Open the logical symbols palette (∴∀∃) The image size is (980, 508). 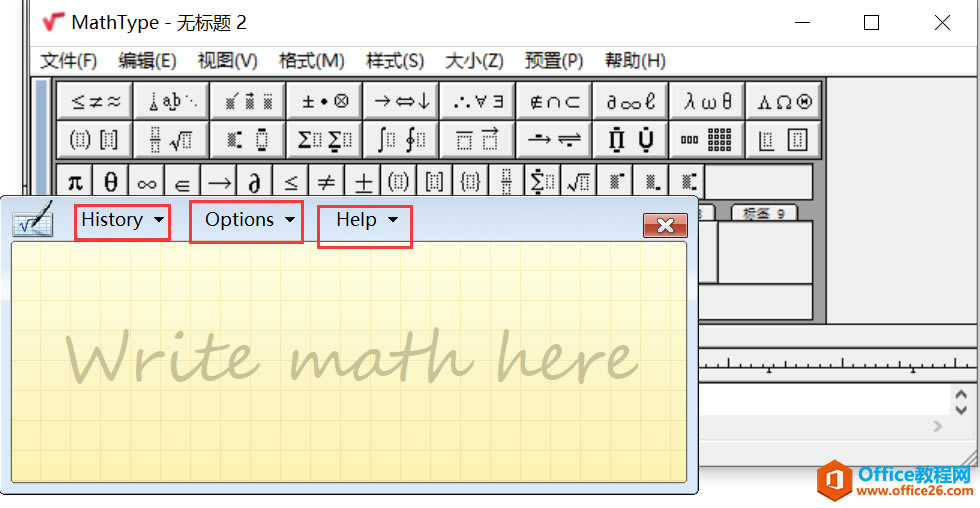tap(478, 101)
